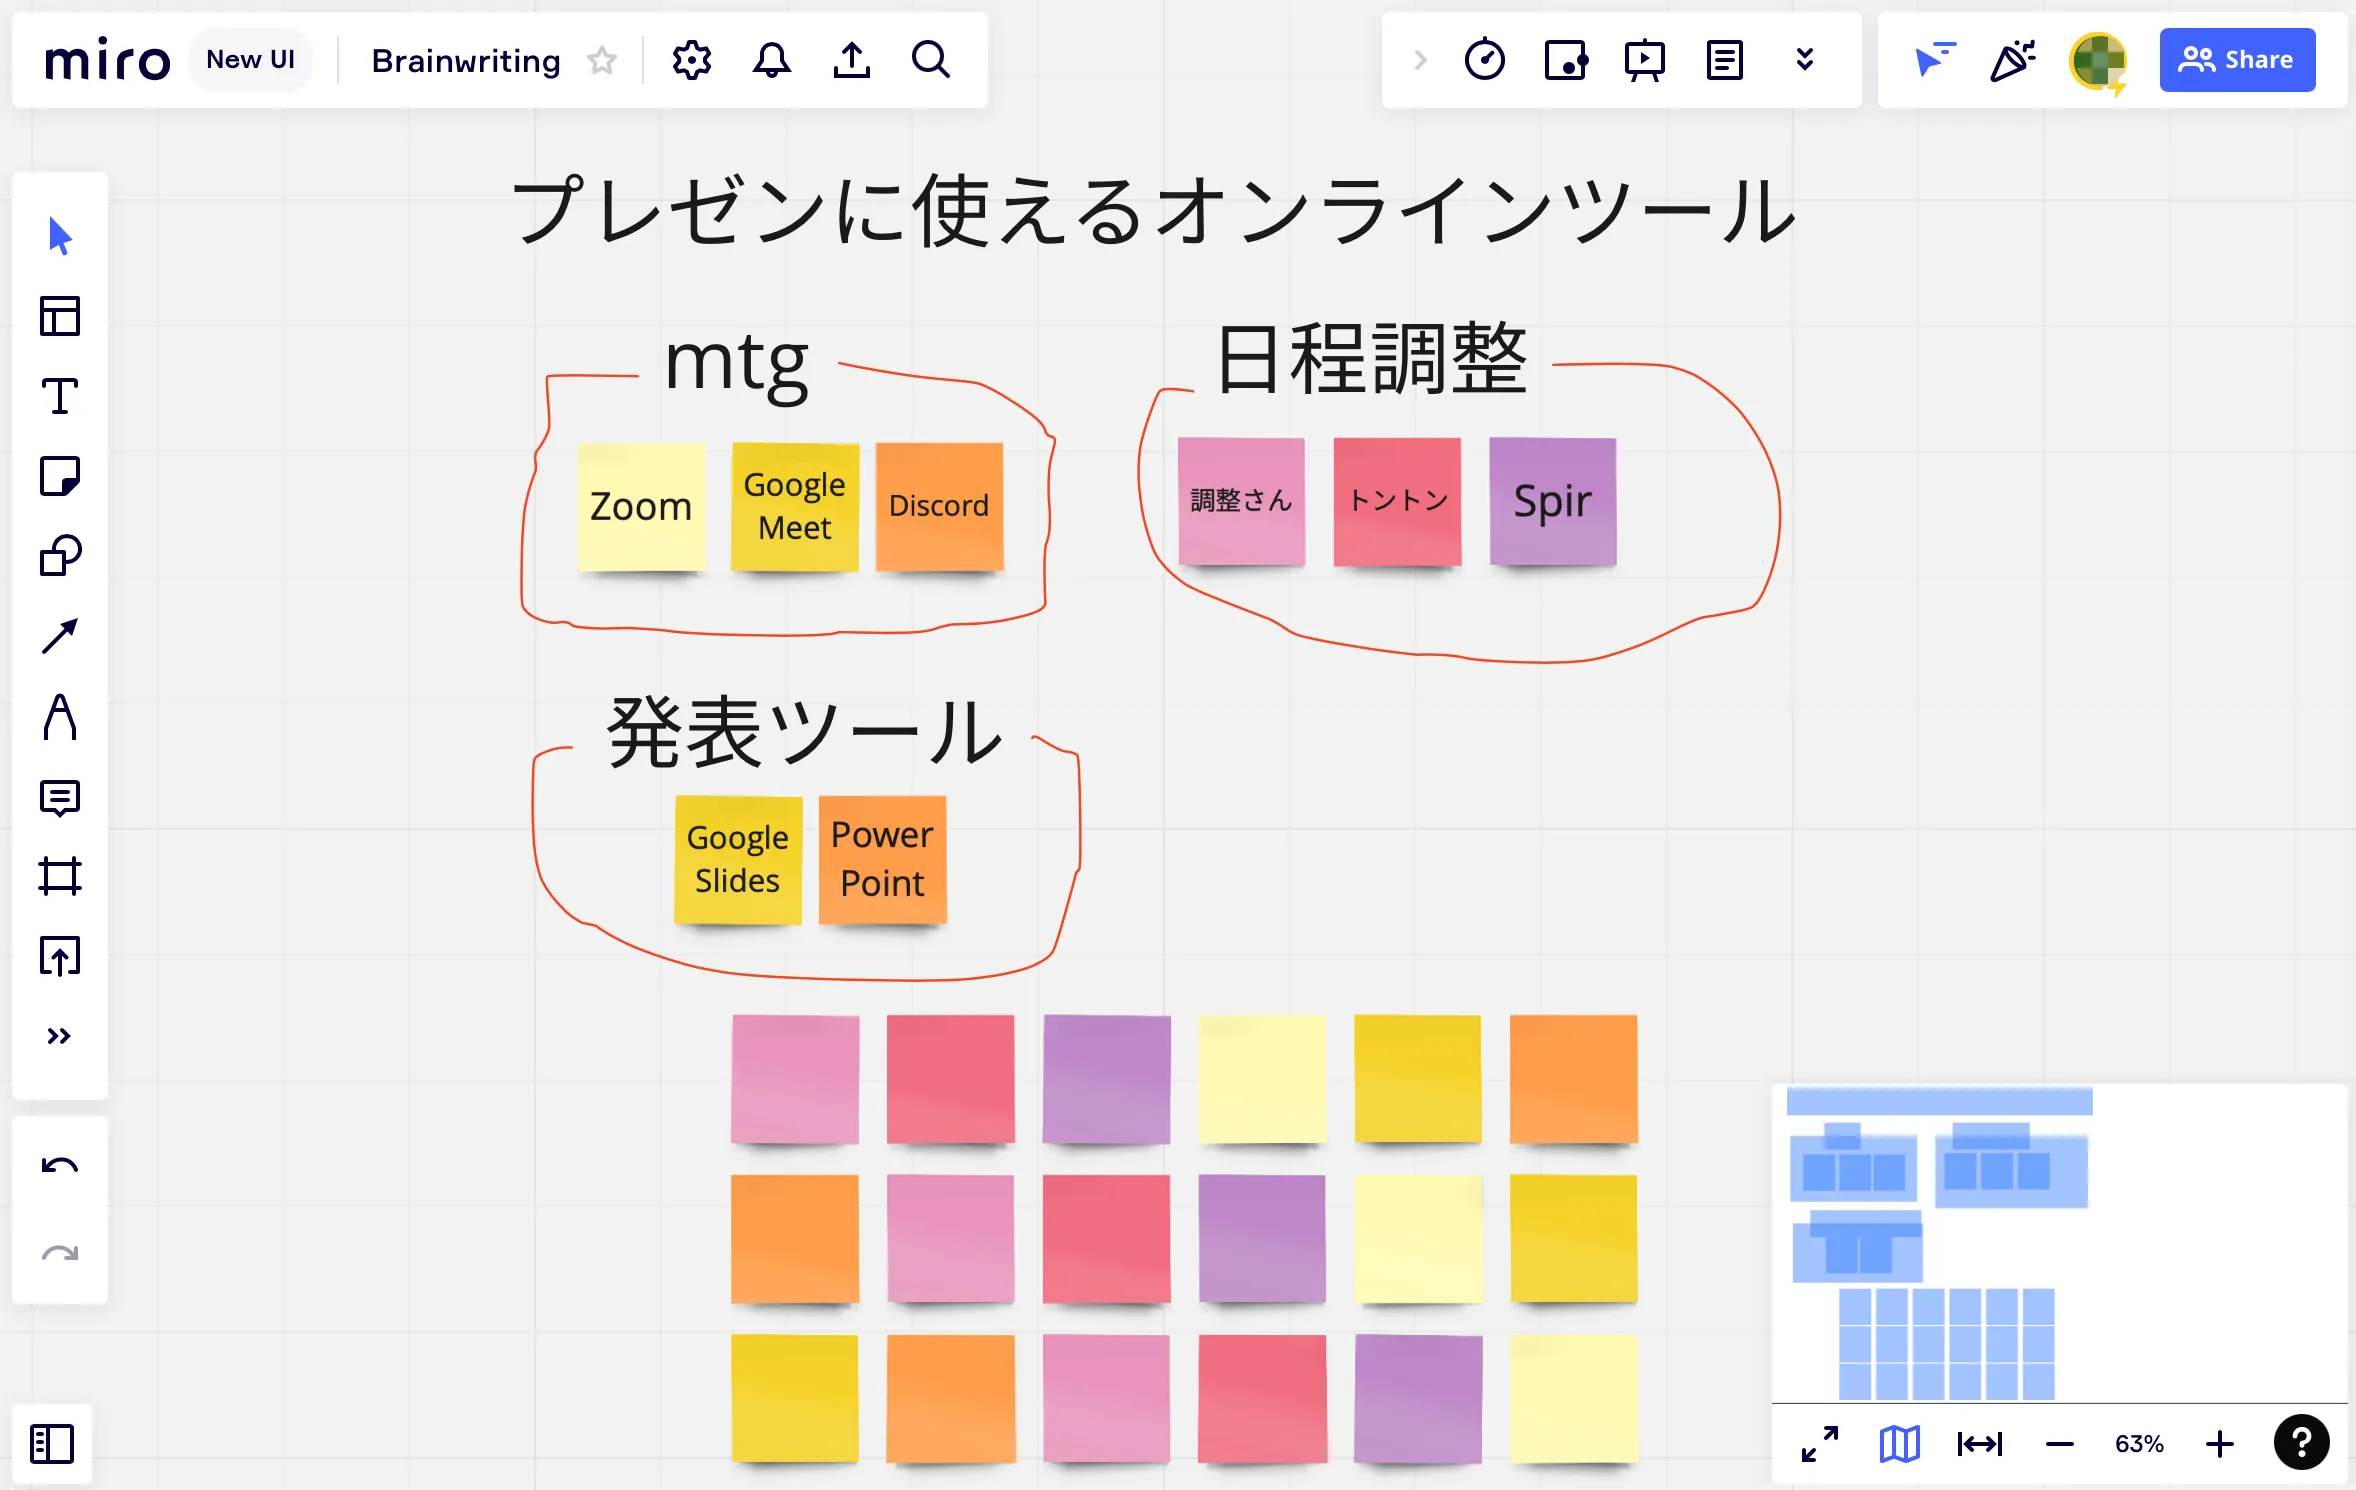Expand more tools in left toolbar

(59, 1036)
